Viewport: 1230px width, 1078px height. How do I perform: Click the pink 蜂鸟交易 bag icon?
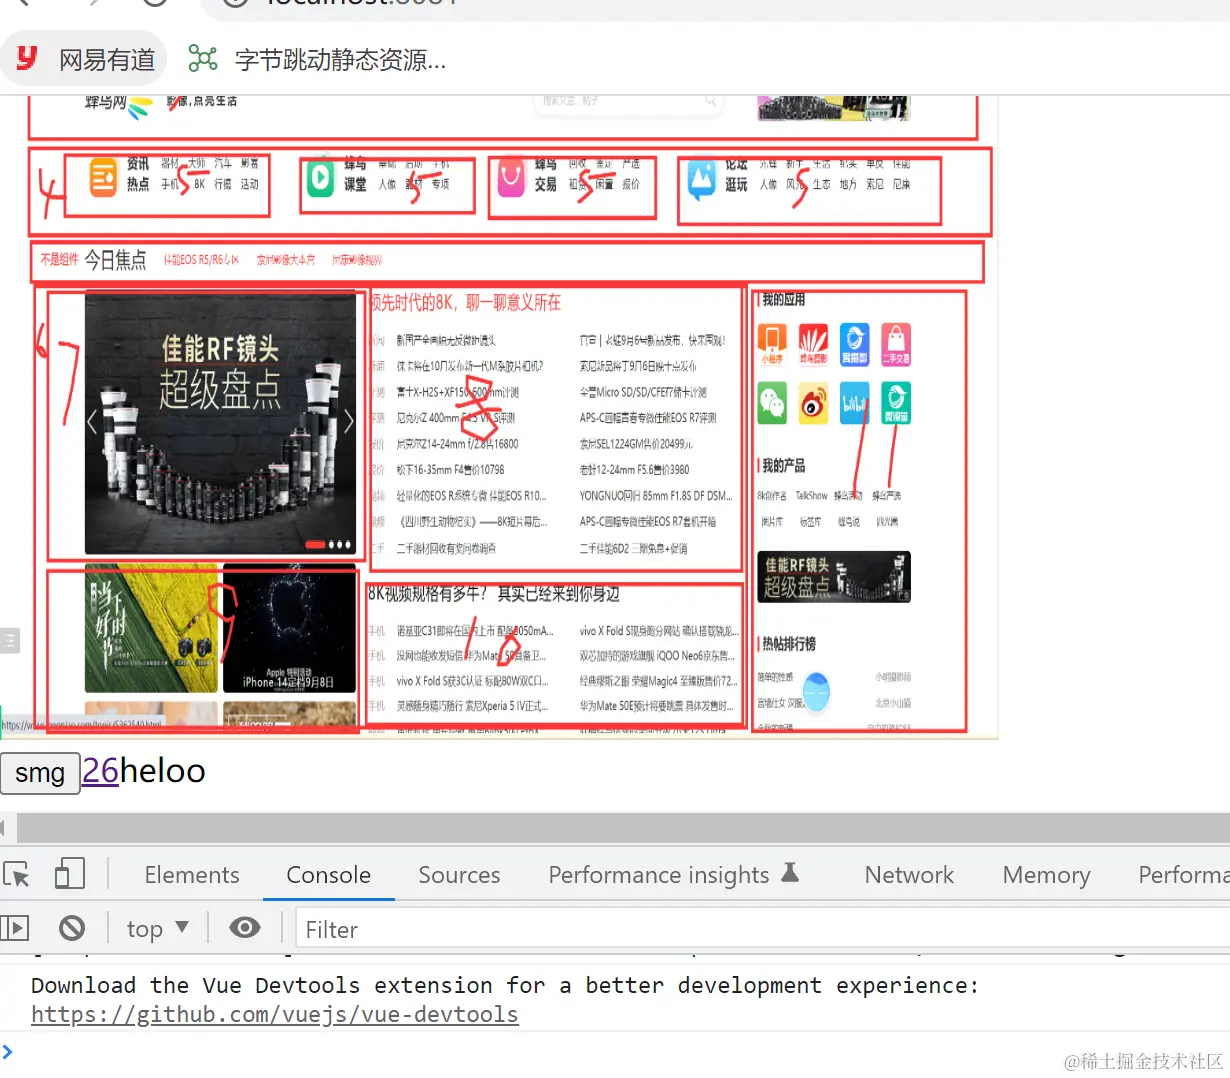[x=511, y=179]
